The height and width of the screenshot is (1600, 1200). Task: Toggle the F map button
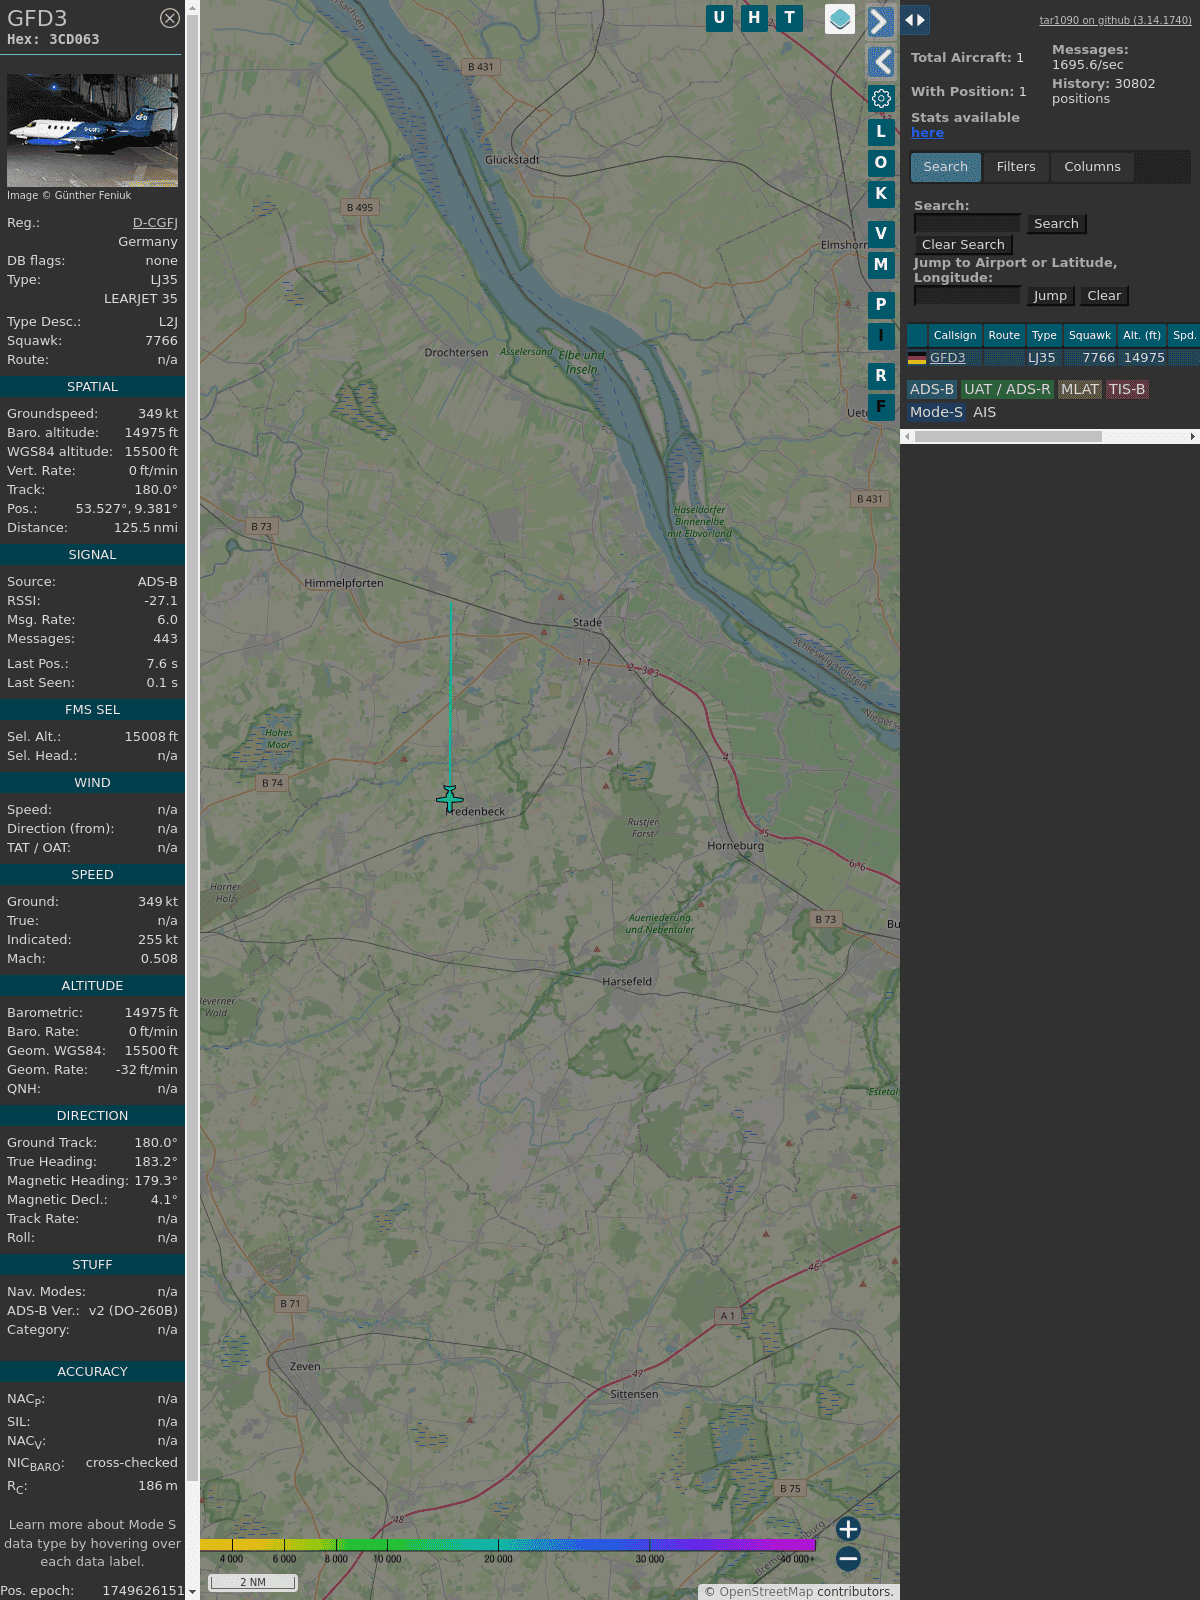881,407
